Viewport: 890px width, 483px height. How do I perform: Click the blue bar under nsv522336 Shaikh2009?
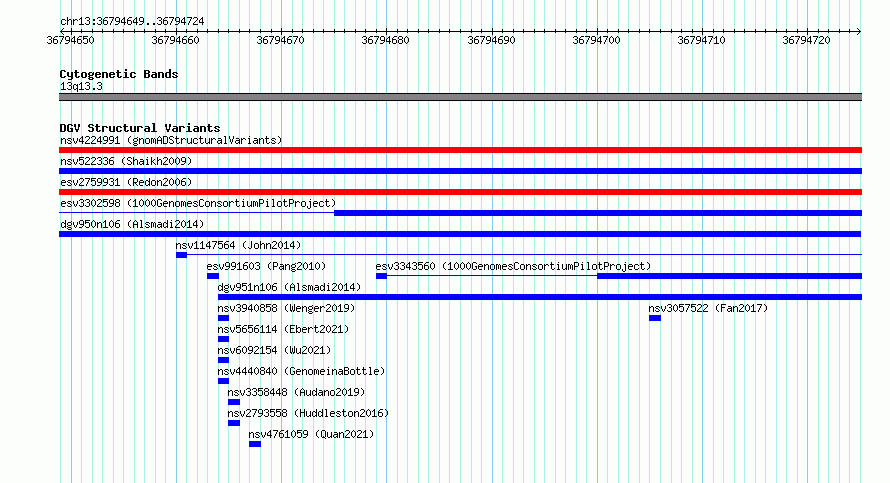pos(460,171)
